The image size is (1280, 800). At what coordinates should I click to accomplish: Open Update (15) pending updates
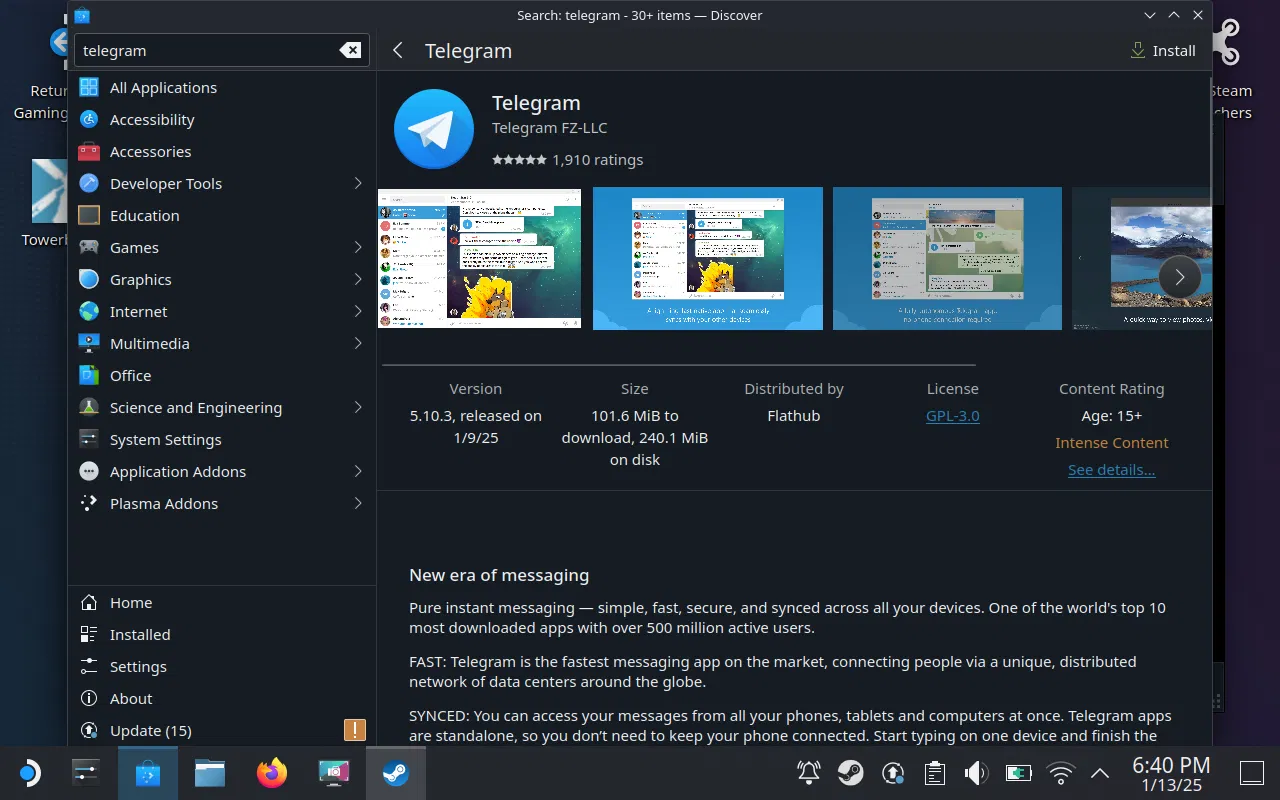click(x=221, y=731)
